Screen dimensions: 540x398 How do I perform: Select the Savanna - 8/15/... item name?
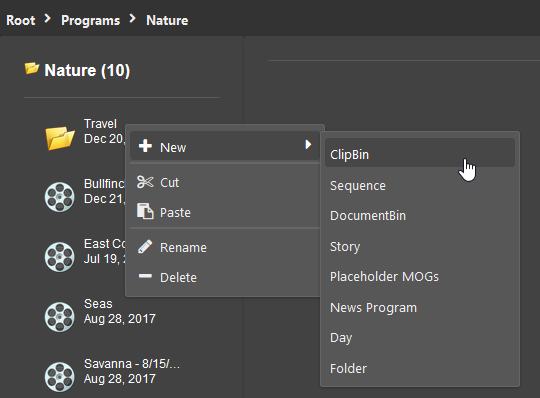(132, 364)
